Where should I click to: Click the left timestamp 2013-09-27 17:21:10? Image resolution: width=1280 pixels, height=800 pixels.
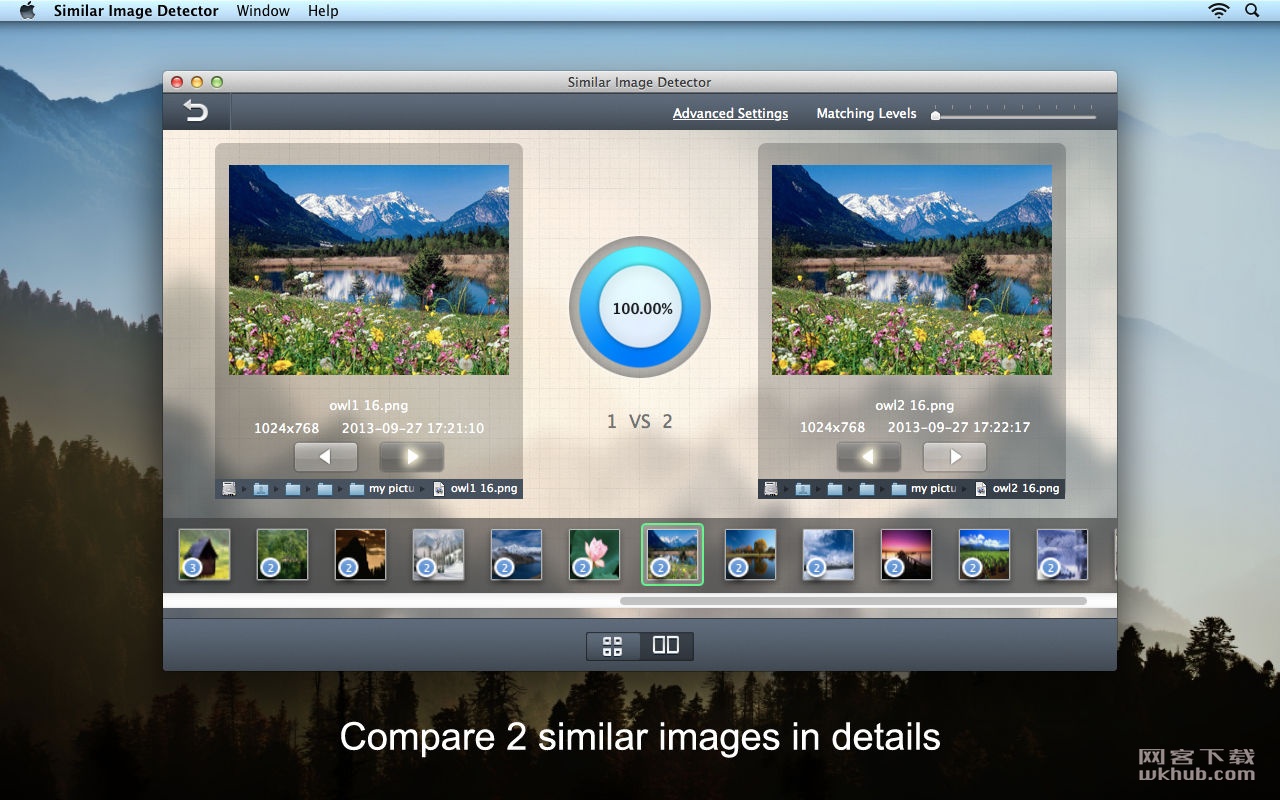[413, 428]
